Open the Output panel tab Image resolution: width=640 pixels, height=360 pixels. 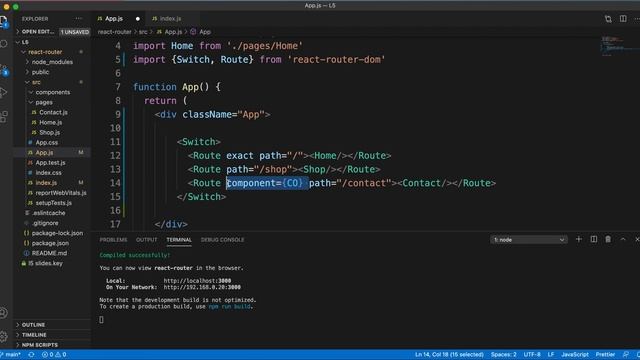click(x=147, y=240)
